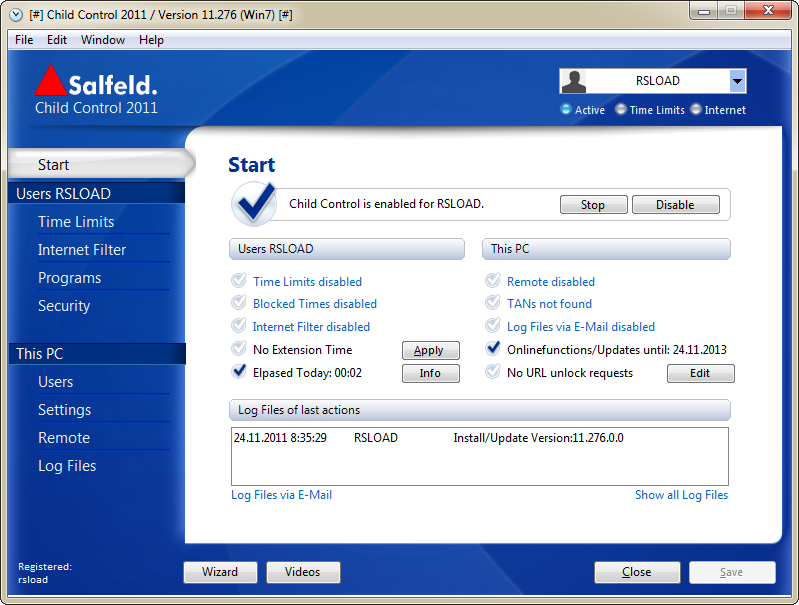The width and height of the screenshot is (799, 605).
Task: Launch the Wizard button
Action: pyautogui.click(x=220, y=572)
